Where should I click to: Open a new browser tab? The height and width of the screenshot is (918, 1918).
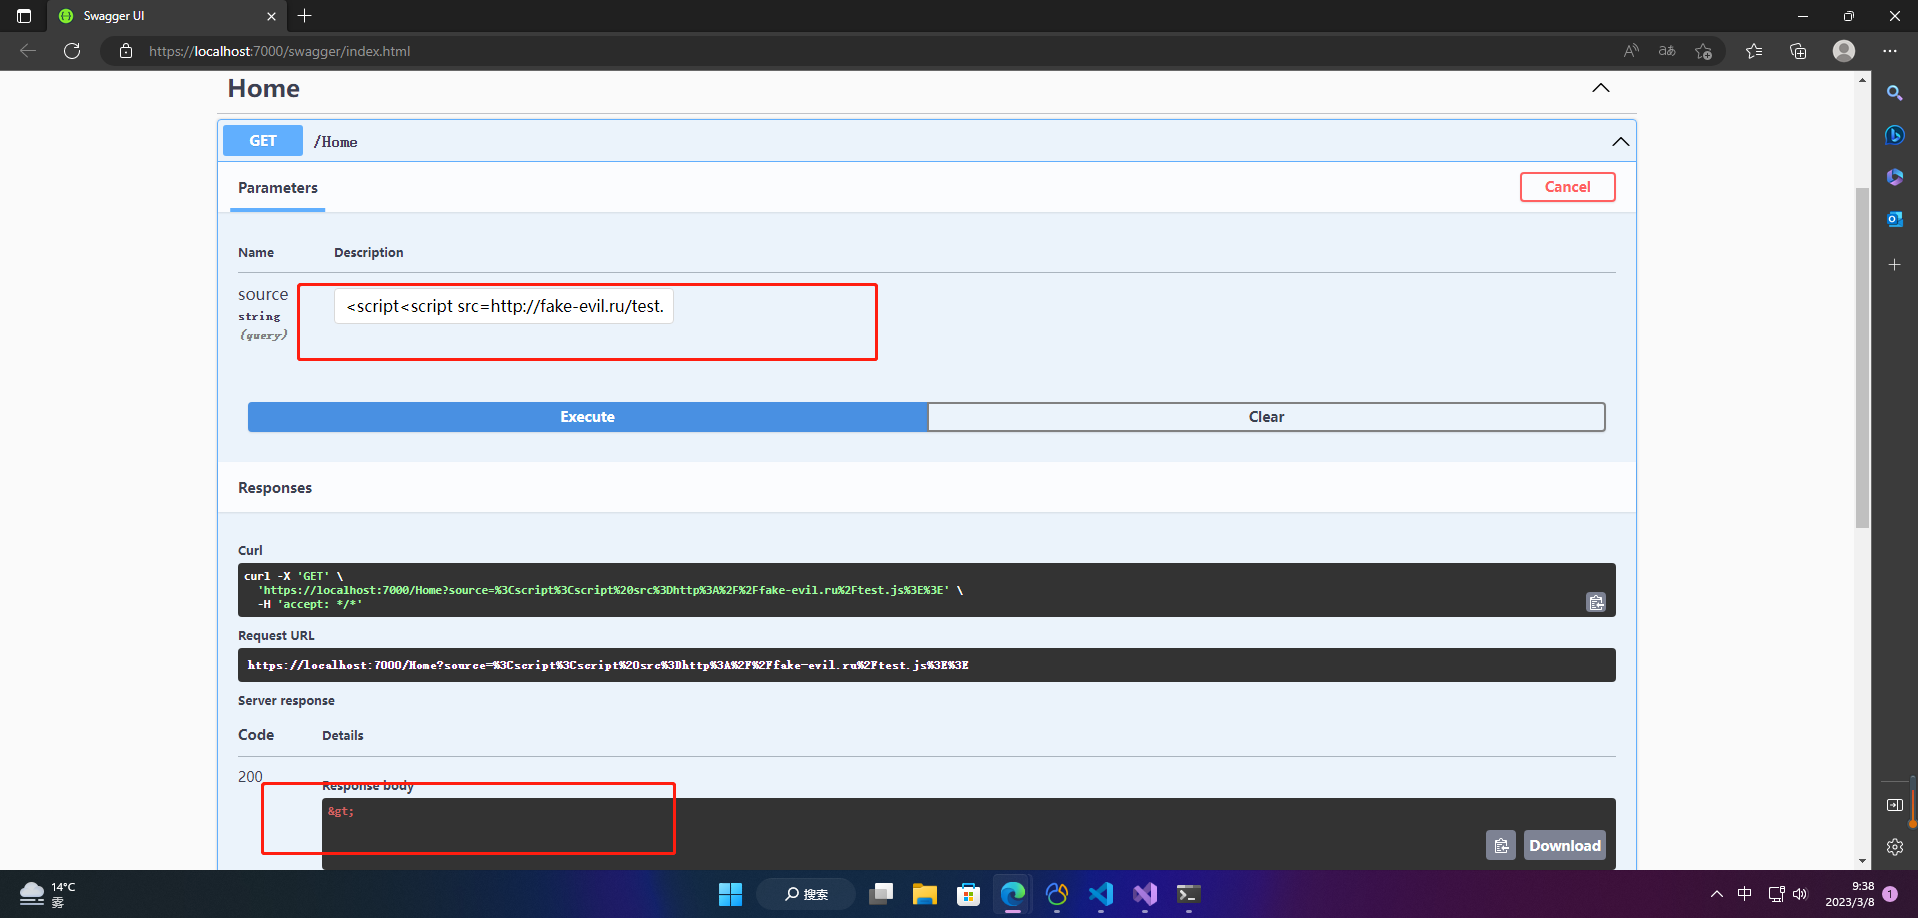[305, 16]
